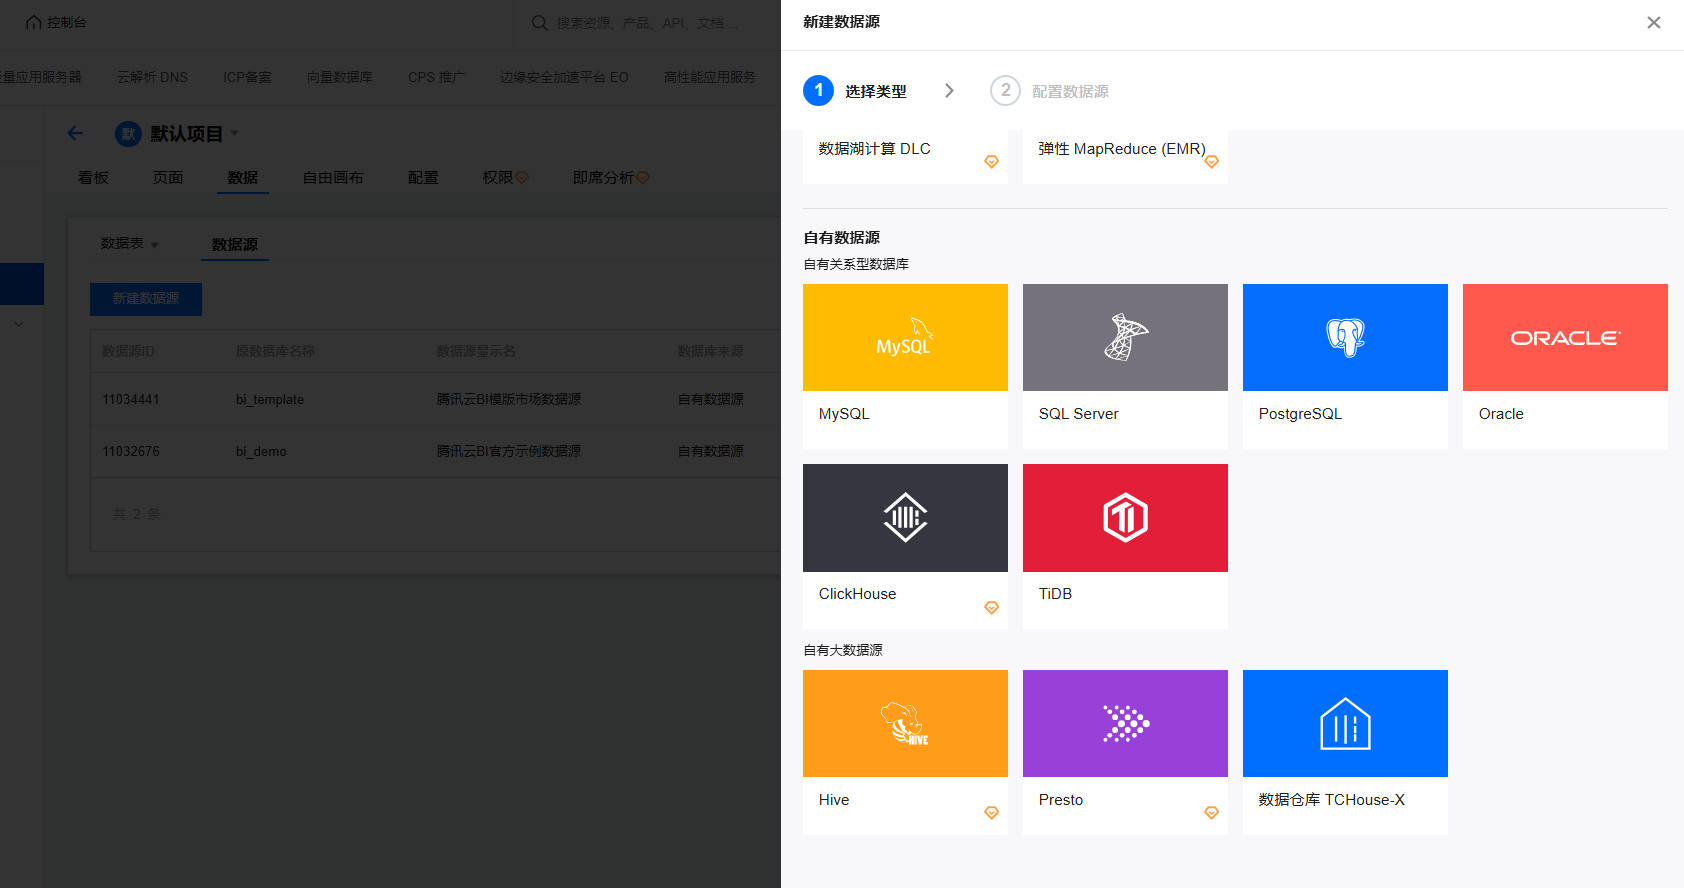Open the 数据表 dropdown arrow
1684x888 pixels.
click(154, 245)
